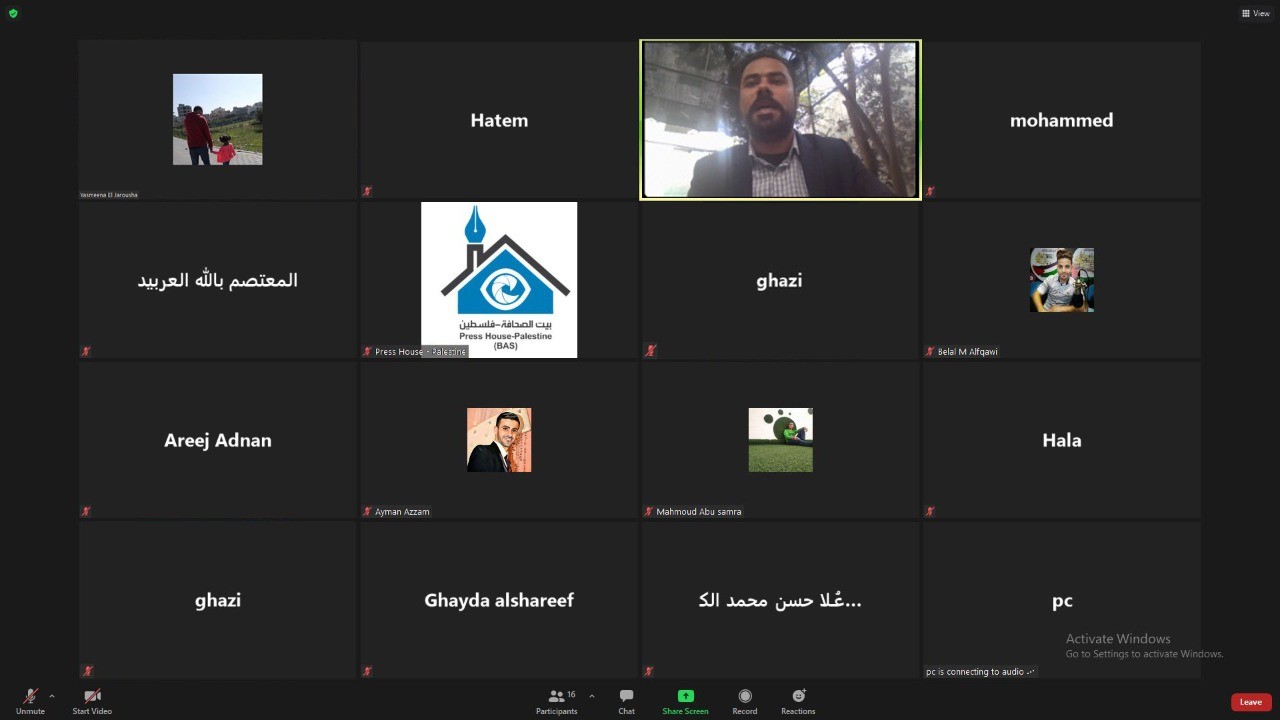Open the Reactions menu
Image resolution: width=1280 pixels, height=720 pixels.
[x=798, y=697]
